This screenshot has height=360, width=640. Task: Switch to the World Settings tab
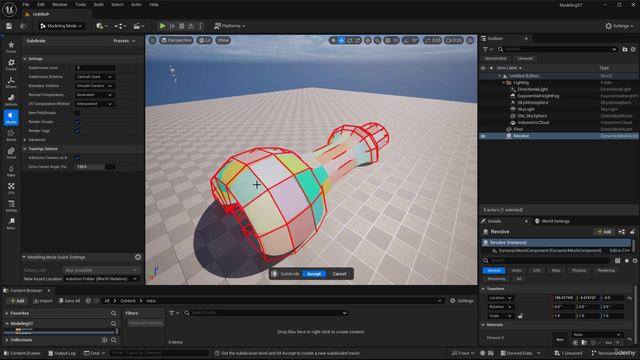(552, 221)
